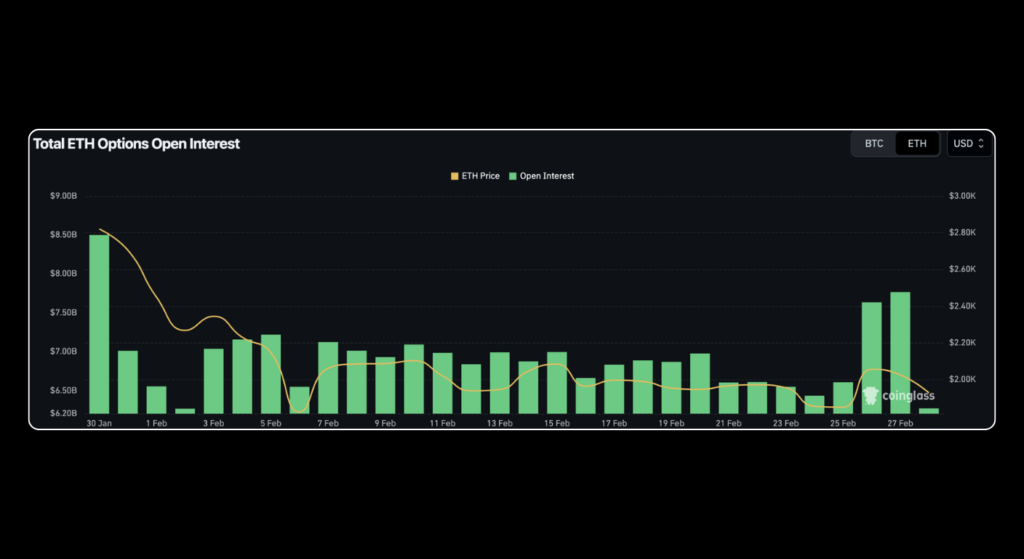This screenshot has width=1024, height=559.
Task: Click the 21 Feb open interest bar
Action: (x=729, y=398)
